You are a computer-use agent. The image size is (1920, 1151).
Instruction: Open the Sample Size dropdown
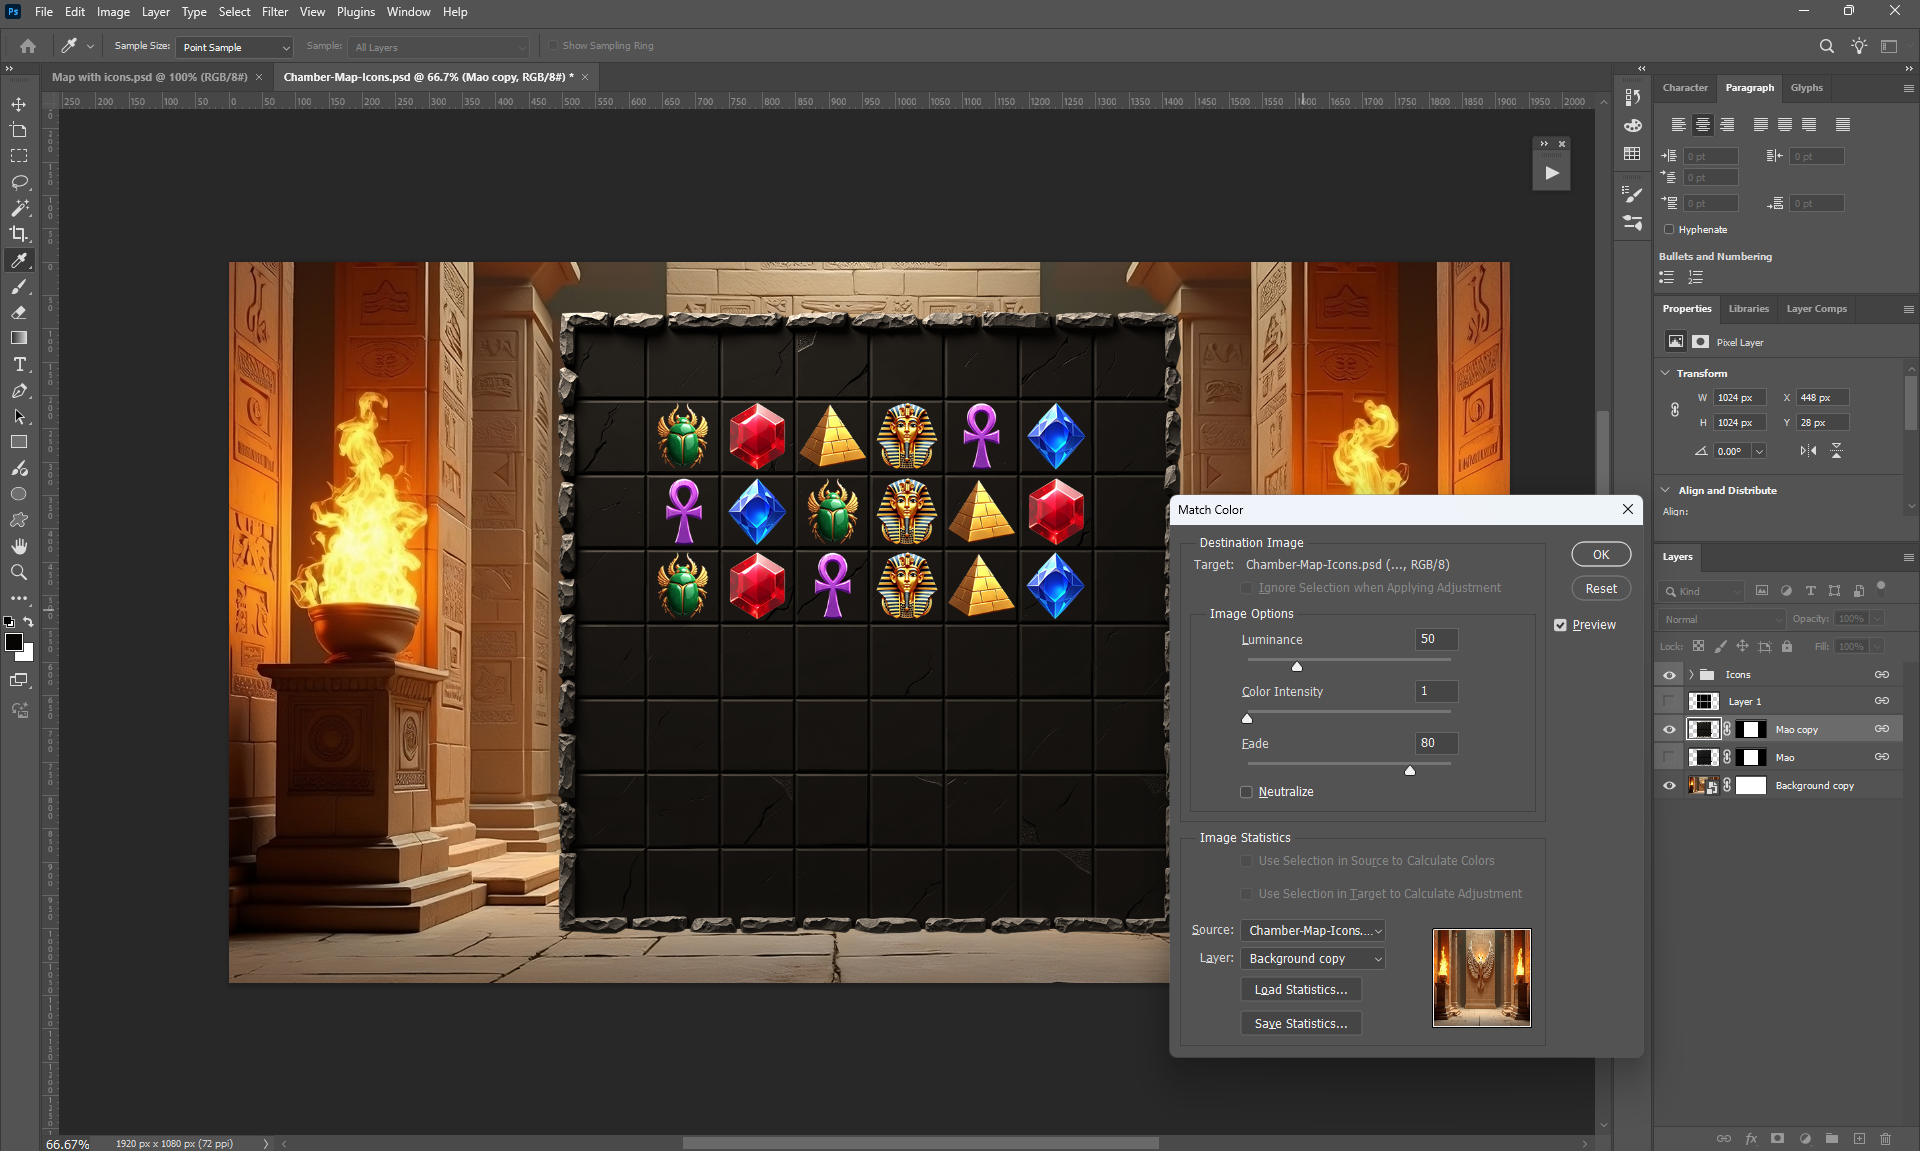(x=235, y=47)
